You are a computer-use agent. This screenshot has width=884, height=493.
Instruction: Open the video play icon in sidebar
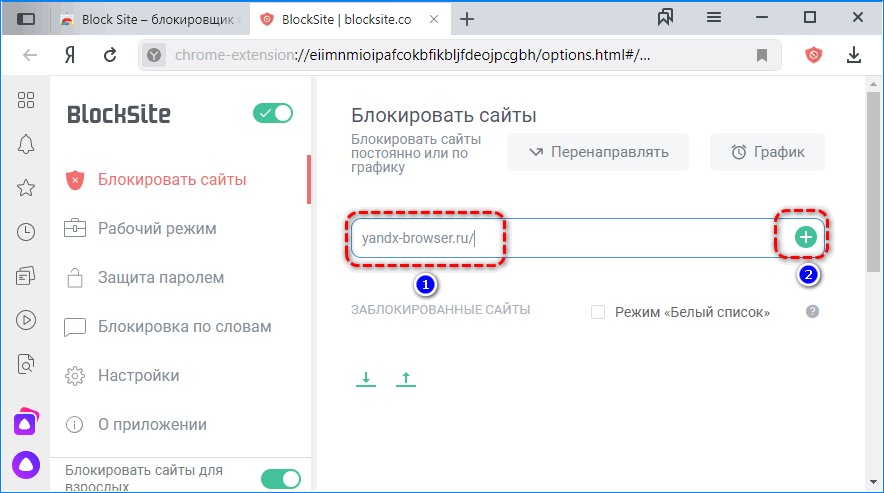(26, 320)
